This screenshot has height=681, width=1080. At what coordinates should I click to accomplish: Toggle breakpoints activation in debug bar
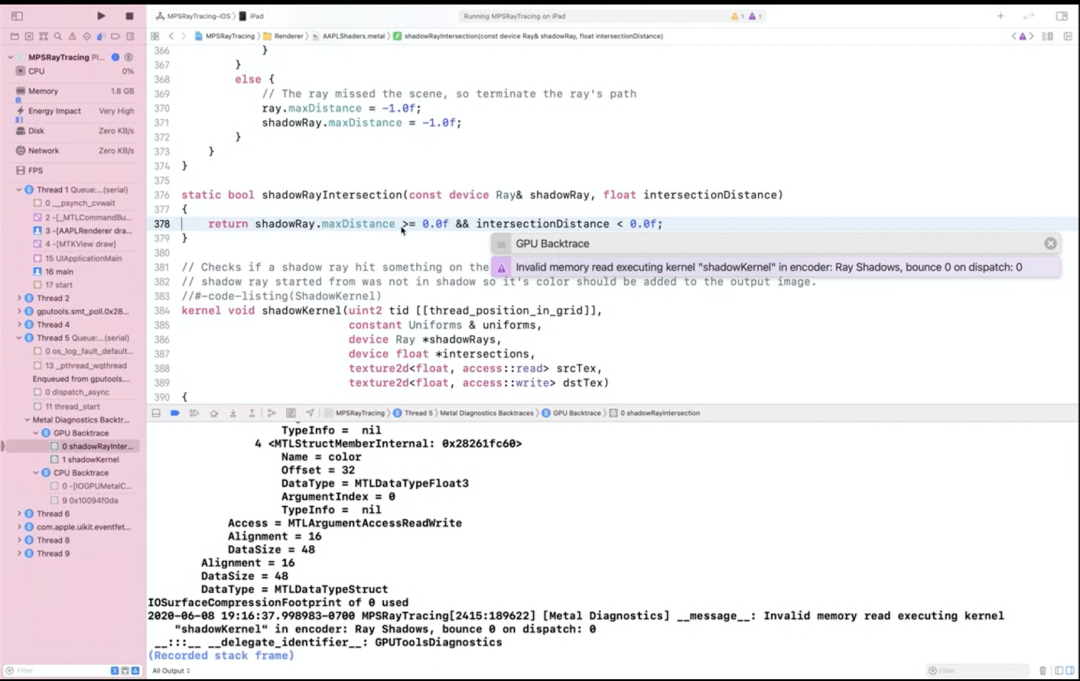coord(175,413)
